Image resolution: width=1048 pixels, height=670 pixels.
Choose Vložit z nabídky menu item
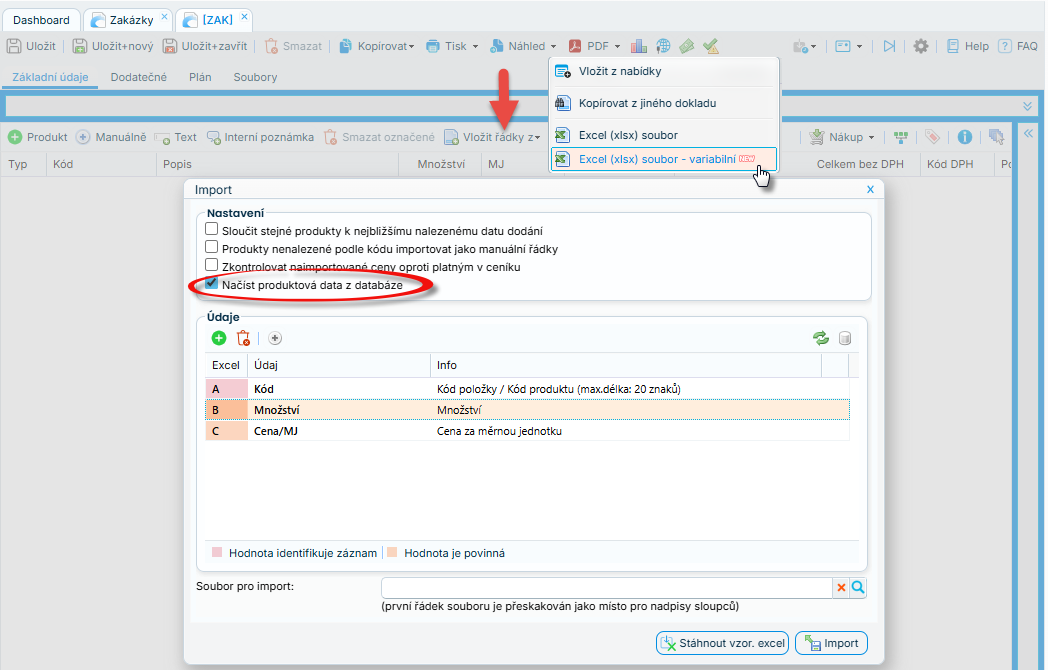664,71
